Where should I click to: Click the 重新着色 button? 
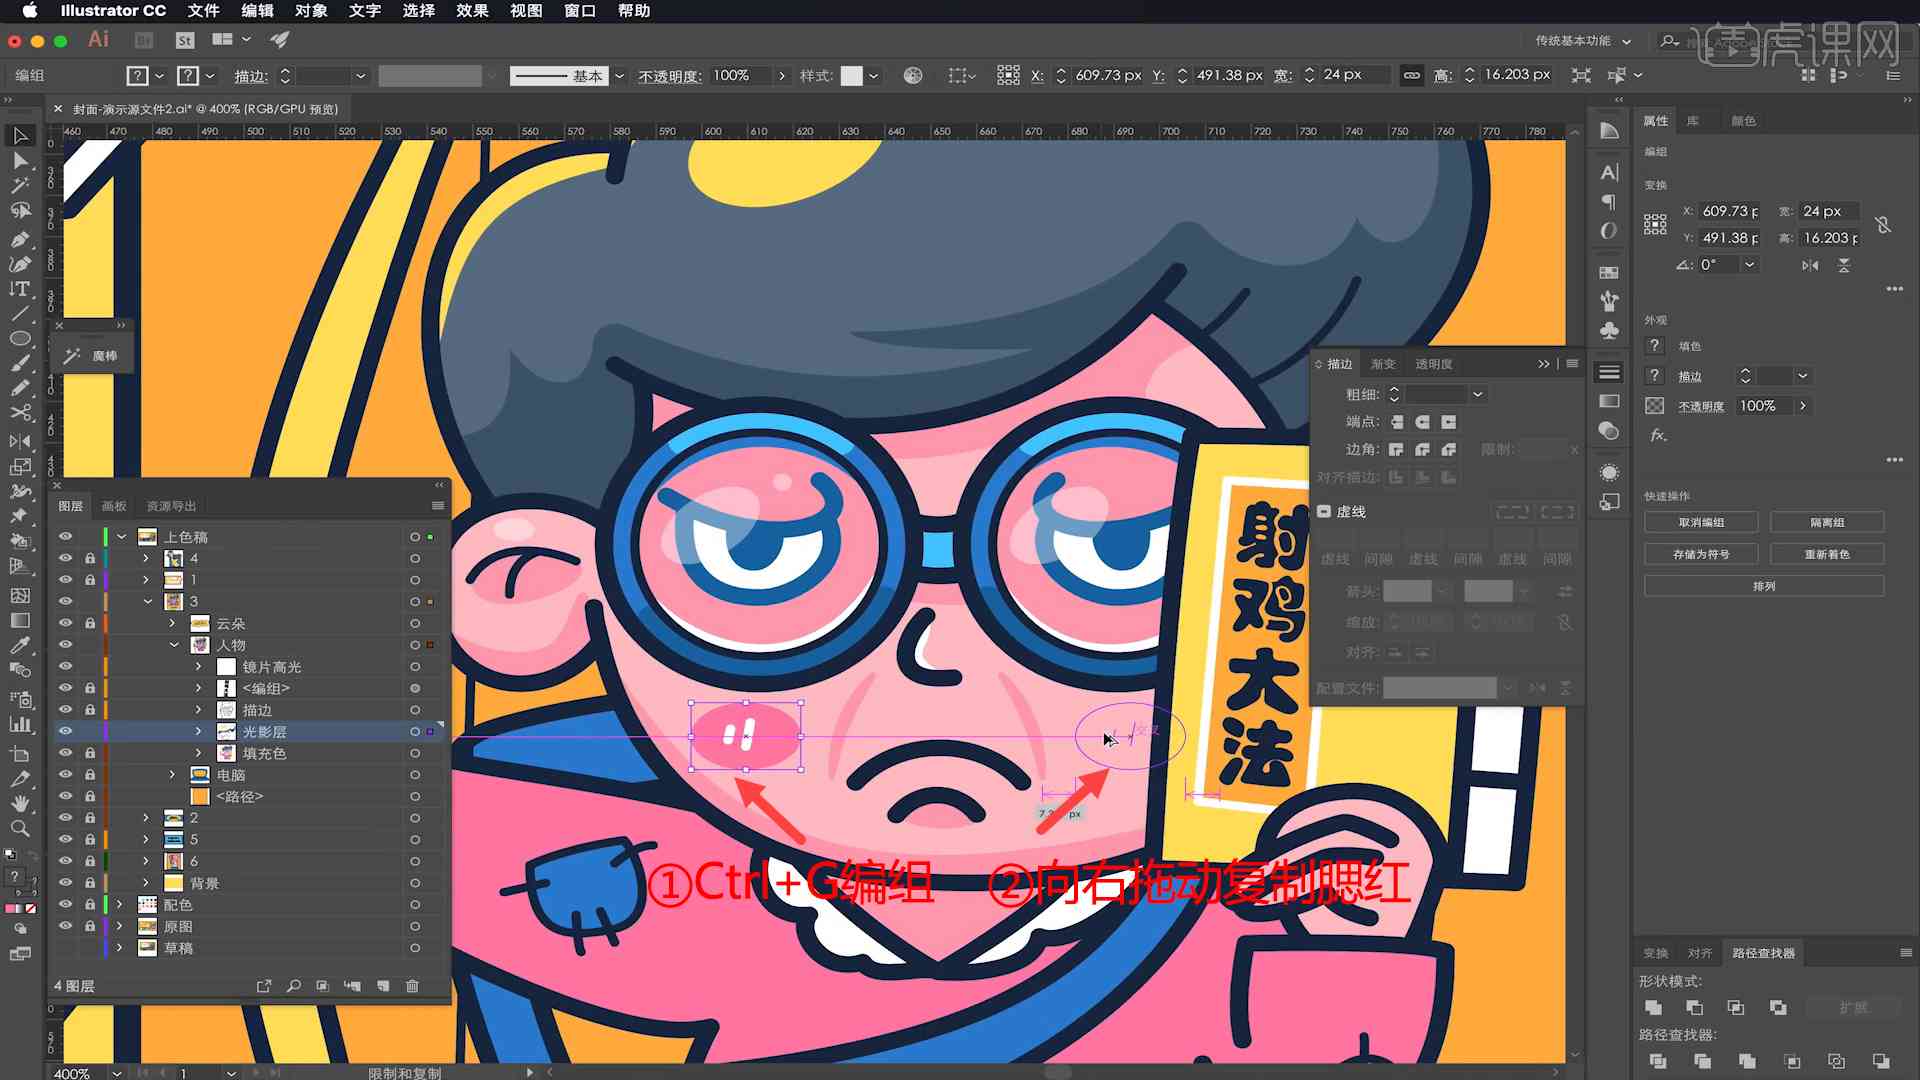(1827, 554)
